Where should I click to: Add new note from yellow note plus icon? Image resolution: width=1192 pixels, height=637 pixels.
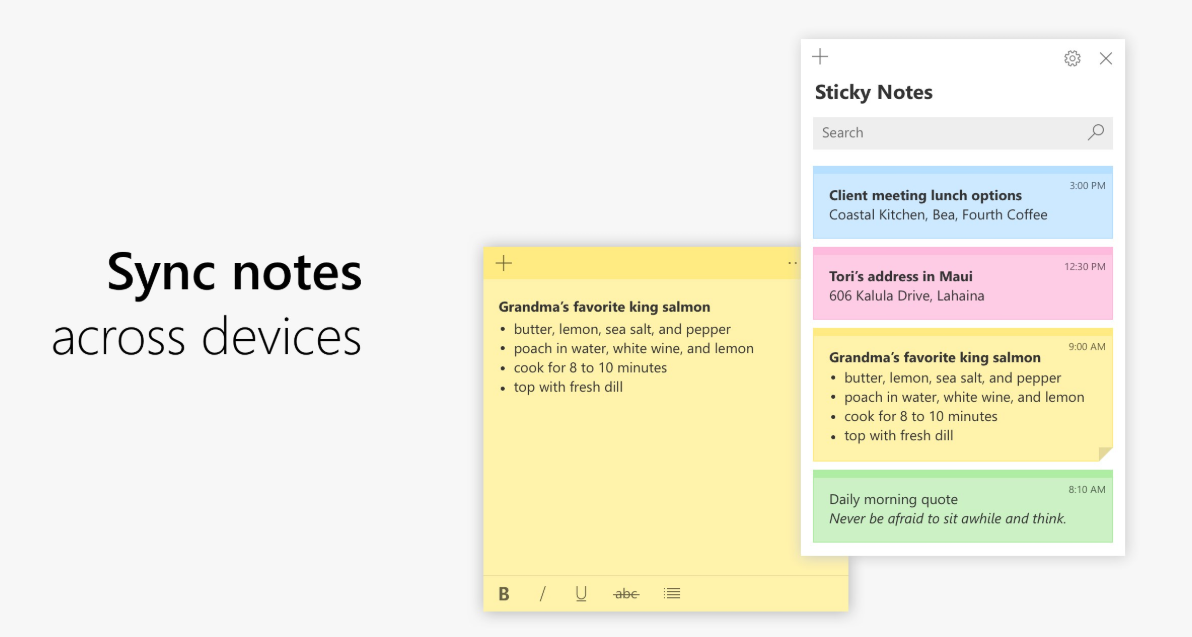503,264
